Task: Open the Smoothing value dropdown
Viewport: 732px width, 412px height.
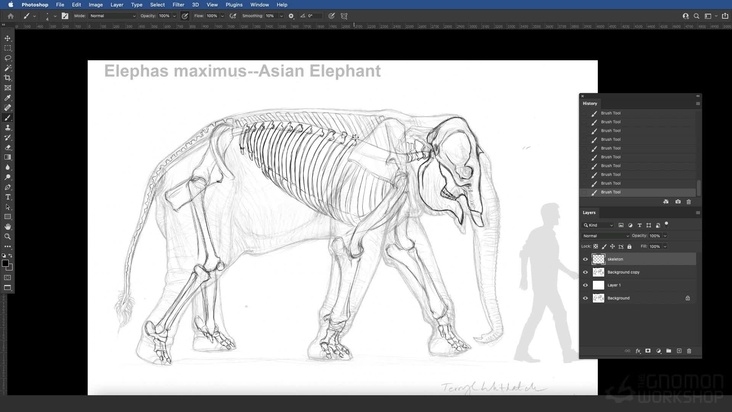Action: pyautogui.click(x=281, y=16)
